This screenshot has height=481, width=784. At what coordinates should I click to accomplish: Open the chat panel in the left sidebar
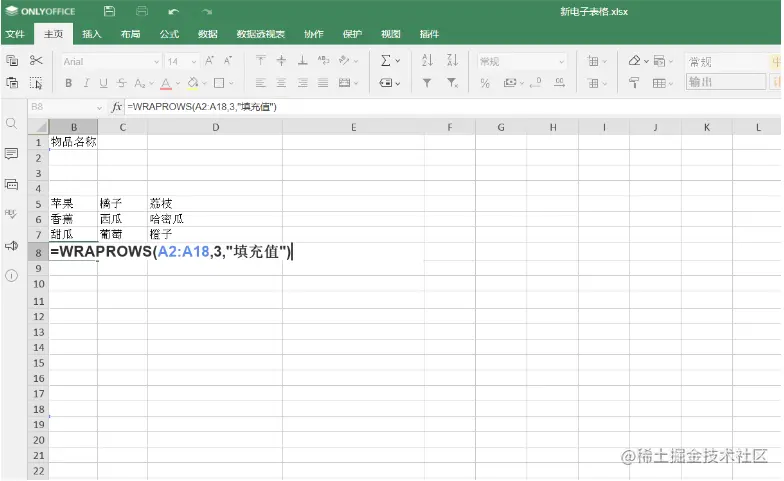click(12, 184)
